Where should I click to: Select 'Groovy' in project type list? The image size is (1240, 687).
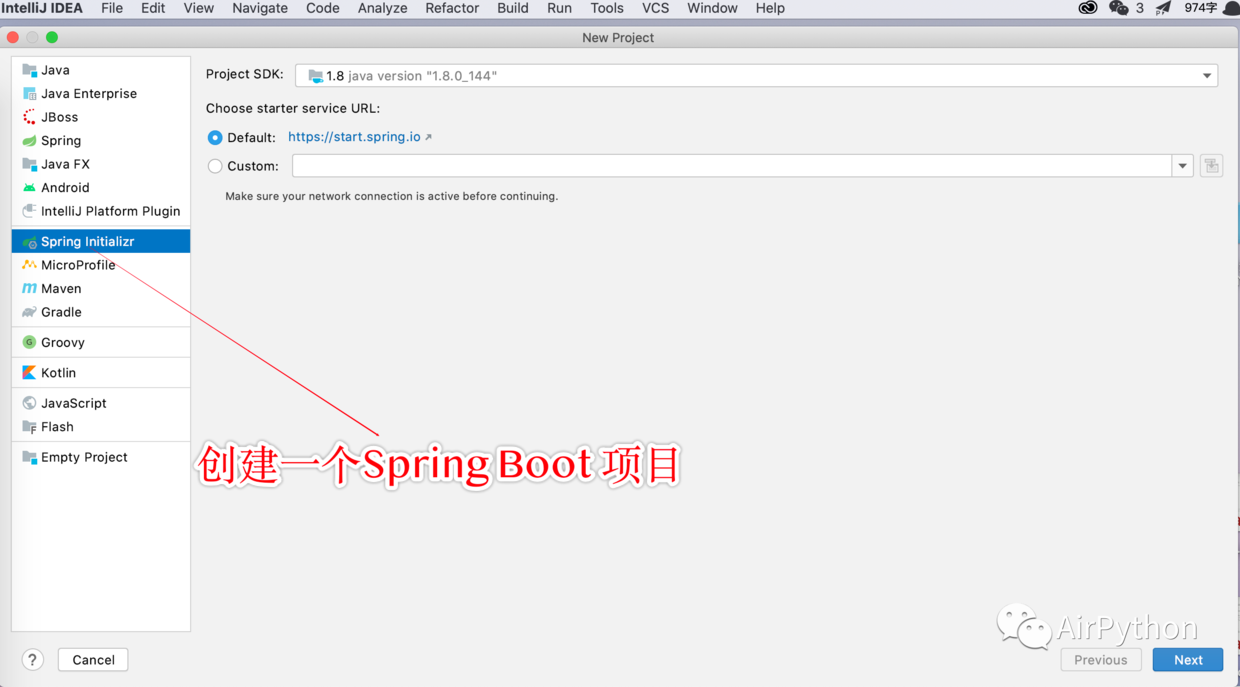[x=101, y=342]
